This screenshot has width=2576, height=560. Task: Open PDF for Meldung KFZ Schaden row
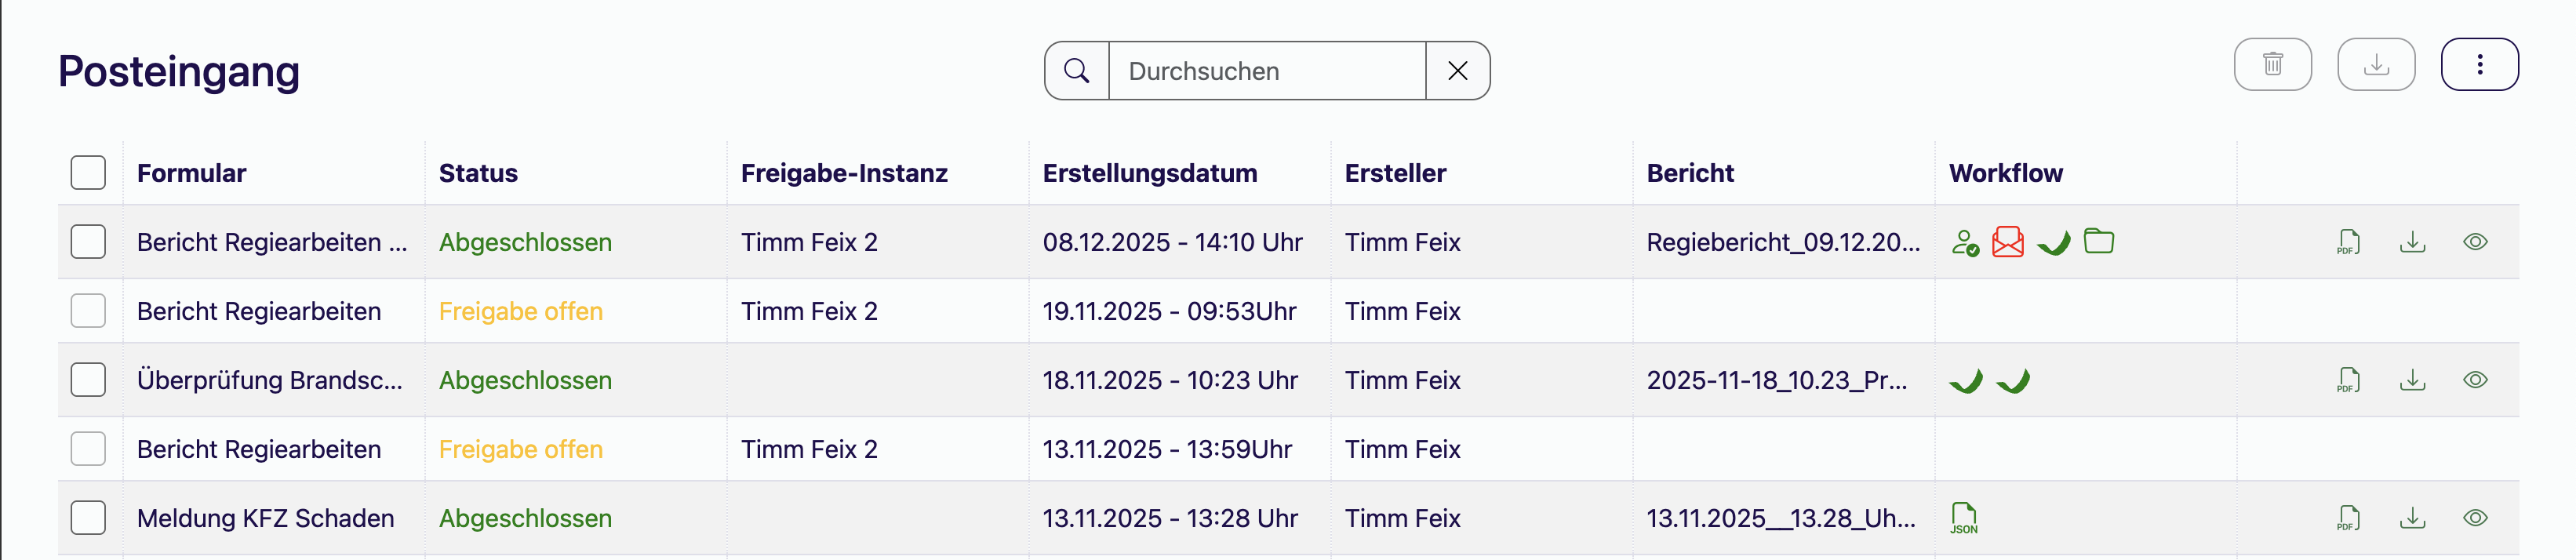2347,518
